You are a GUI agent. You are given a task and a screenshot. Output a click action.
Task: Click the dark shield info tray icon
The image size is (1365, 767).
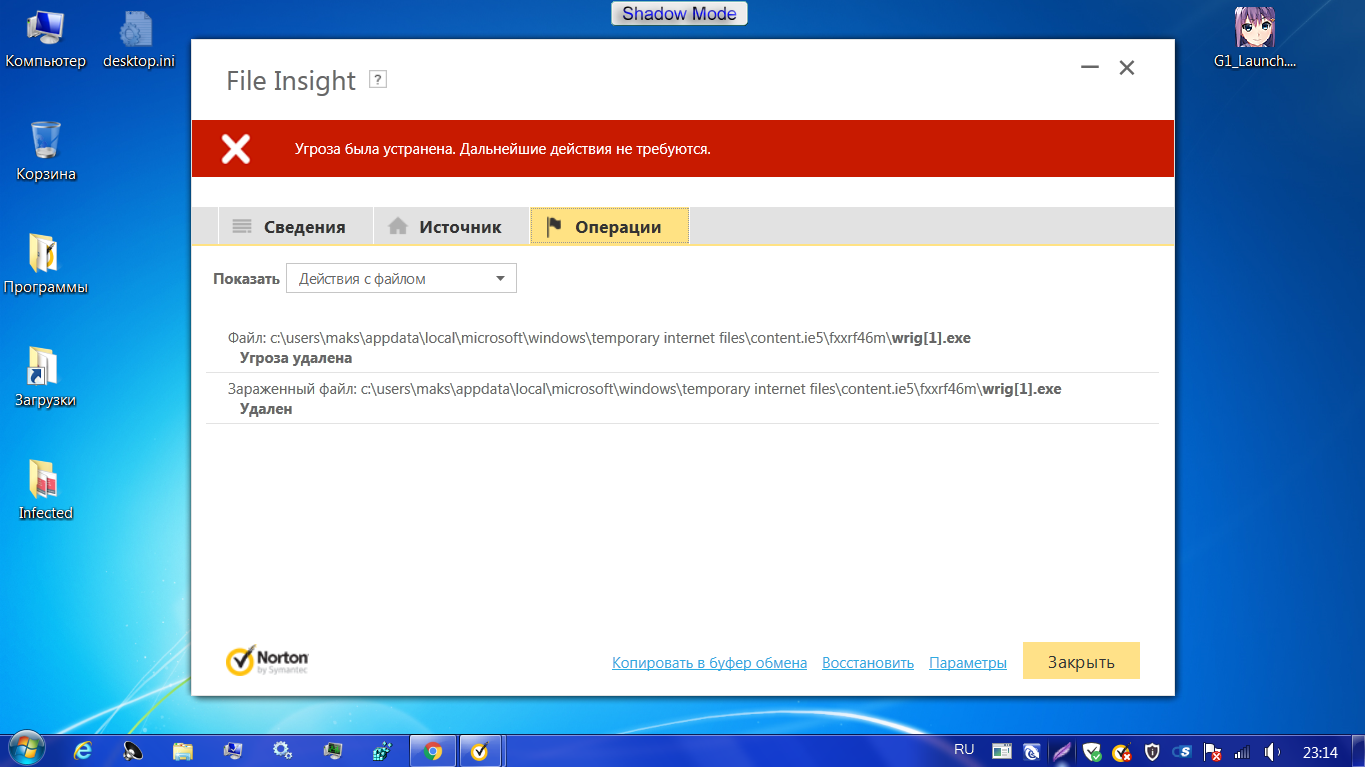(x=1152, y=751)
